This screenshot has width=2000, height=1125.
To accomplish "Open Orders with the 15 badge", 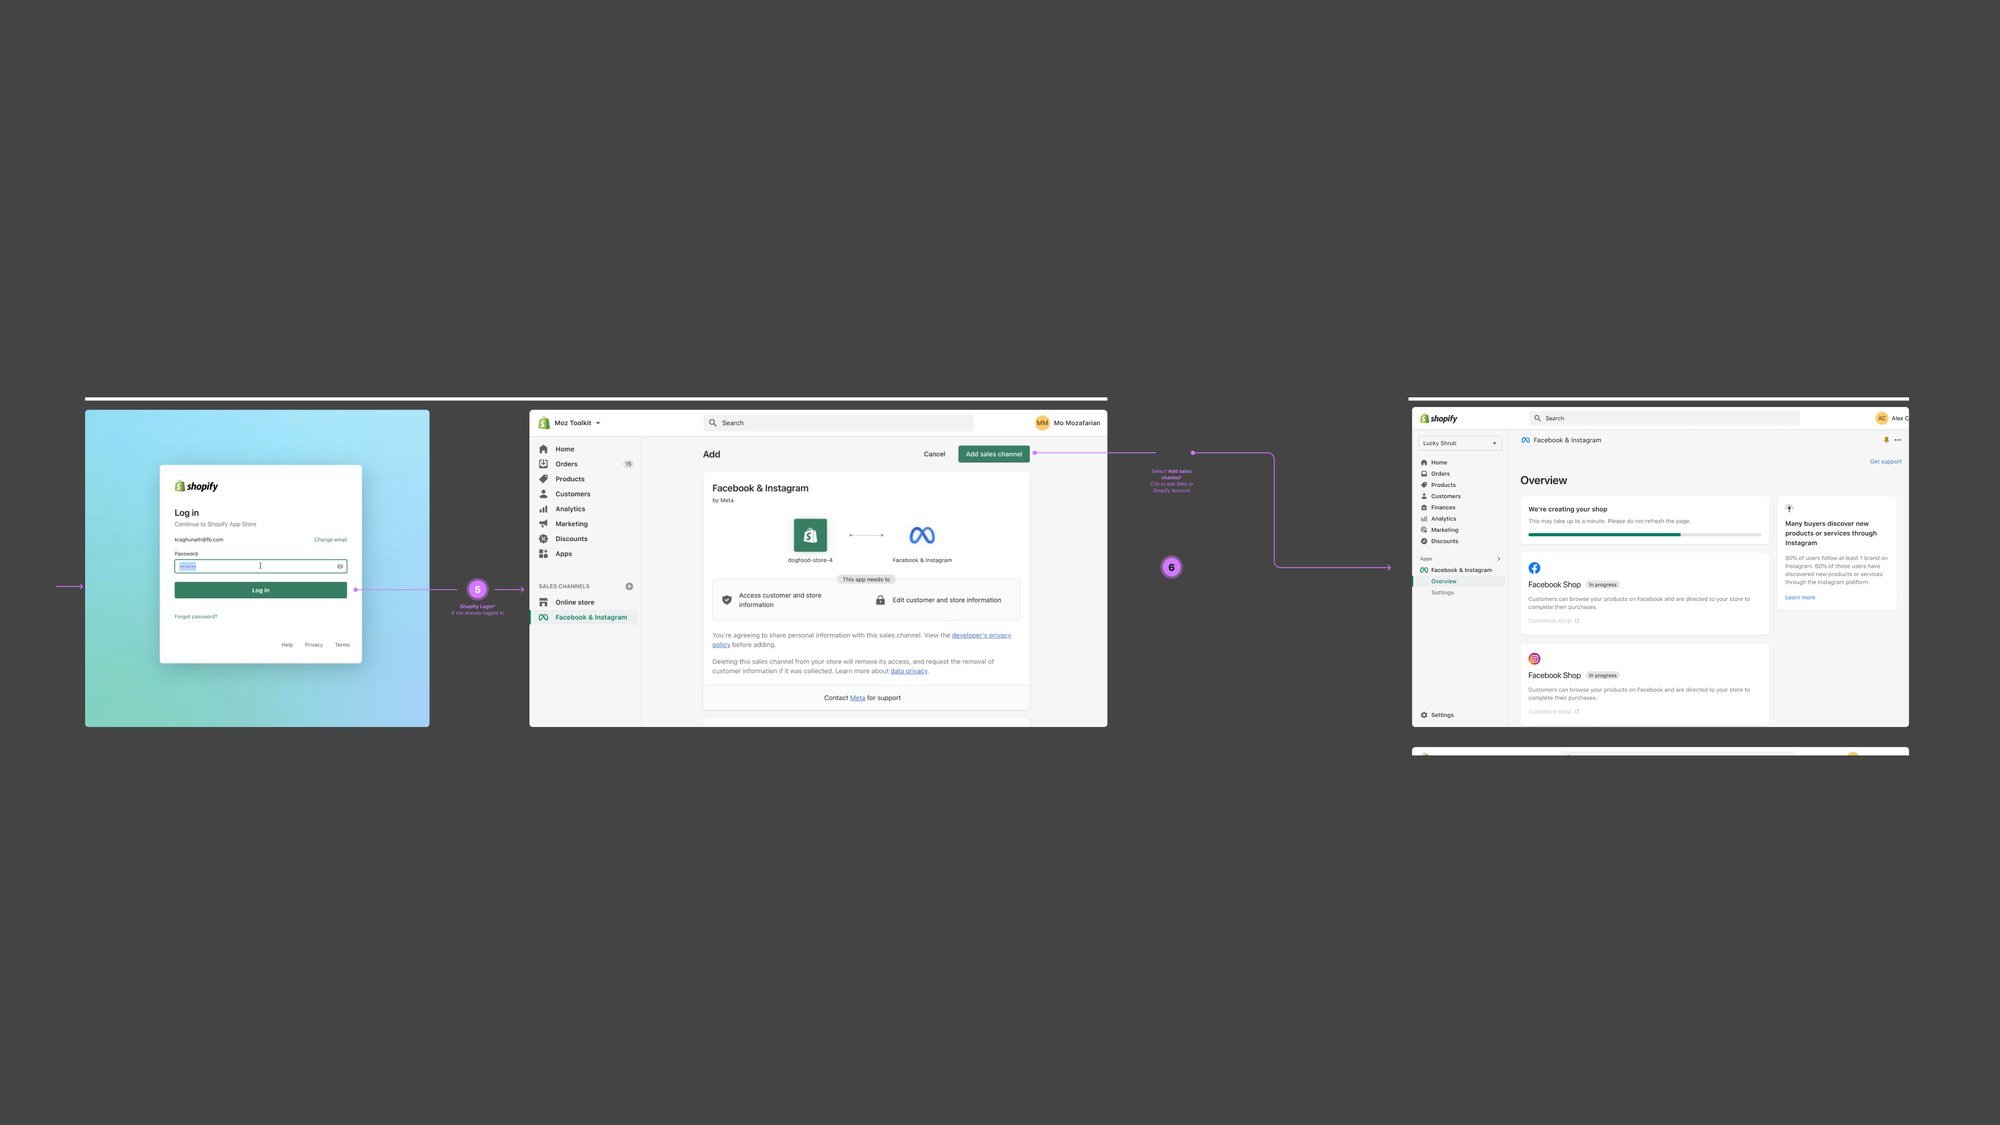I will [x=586, y=464].
